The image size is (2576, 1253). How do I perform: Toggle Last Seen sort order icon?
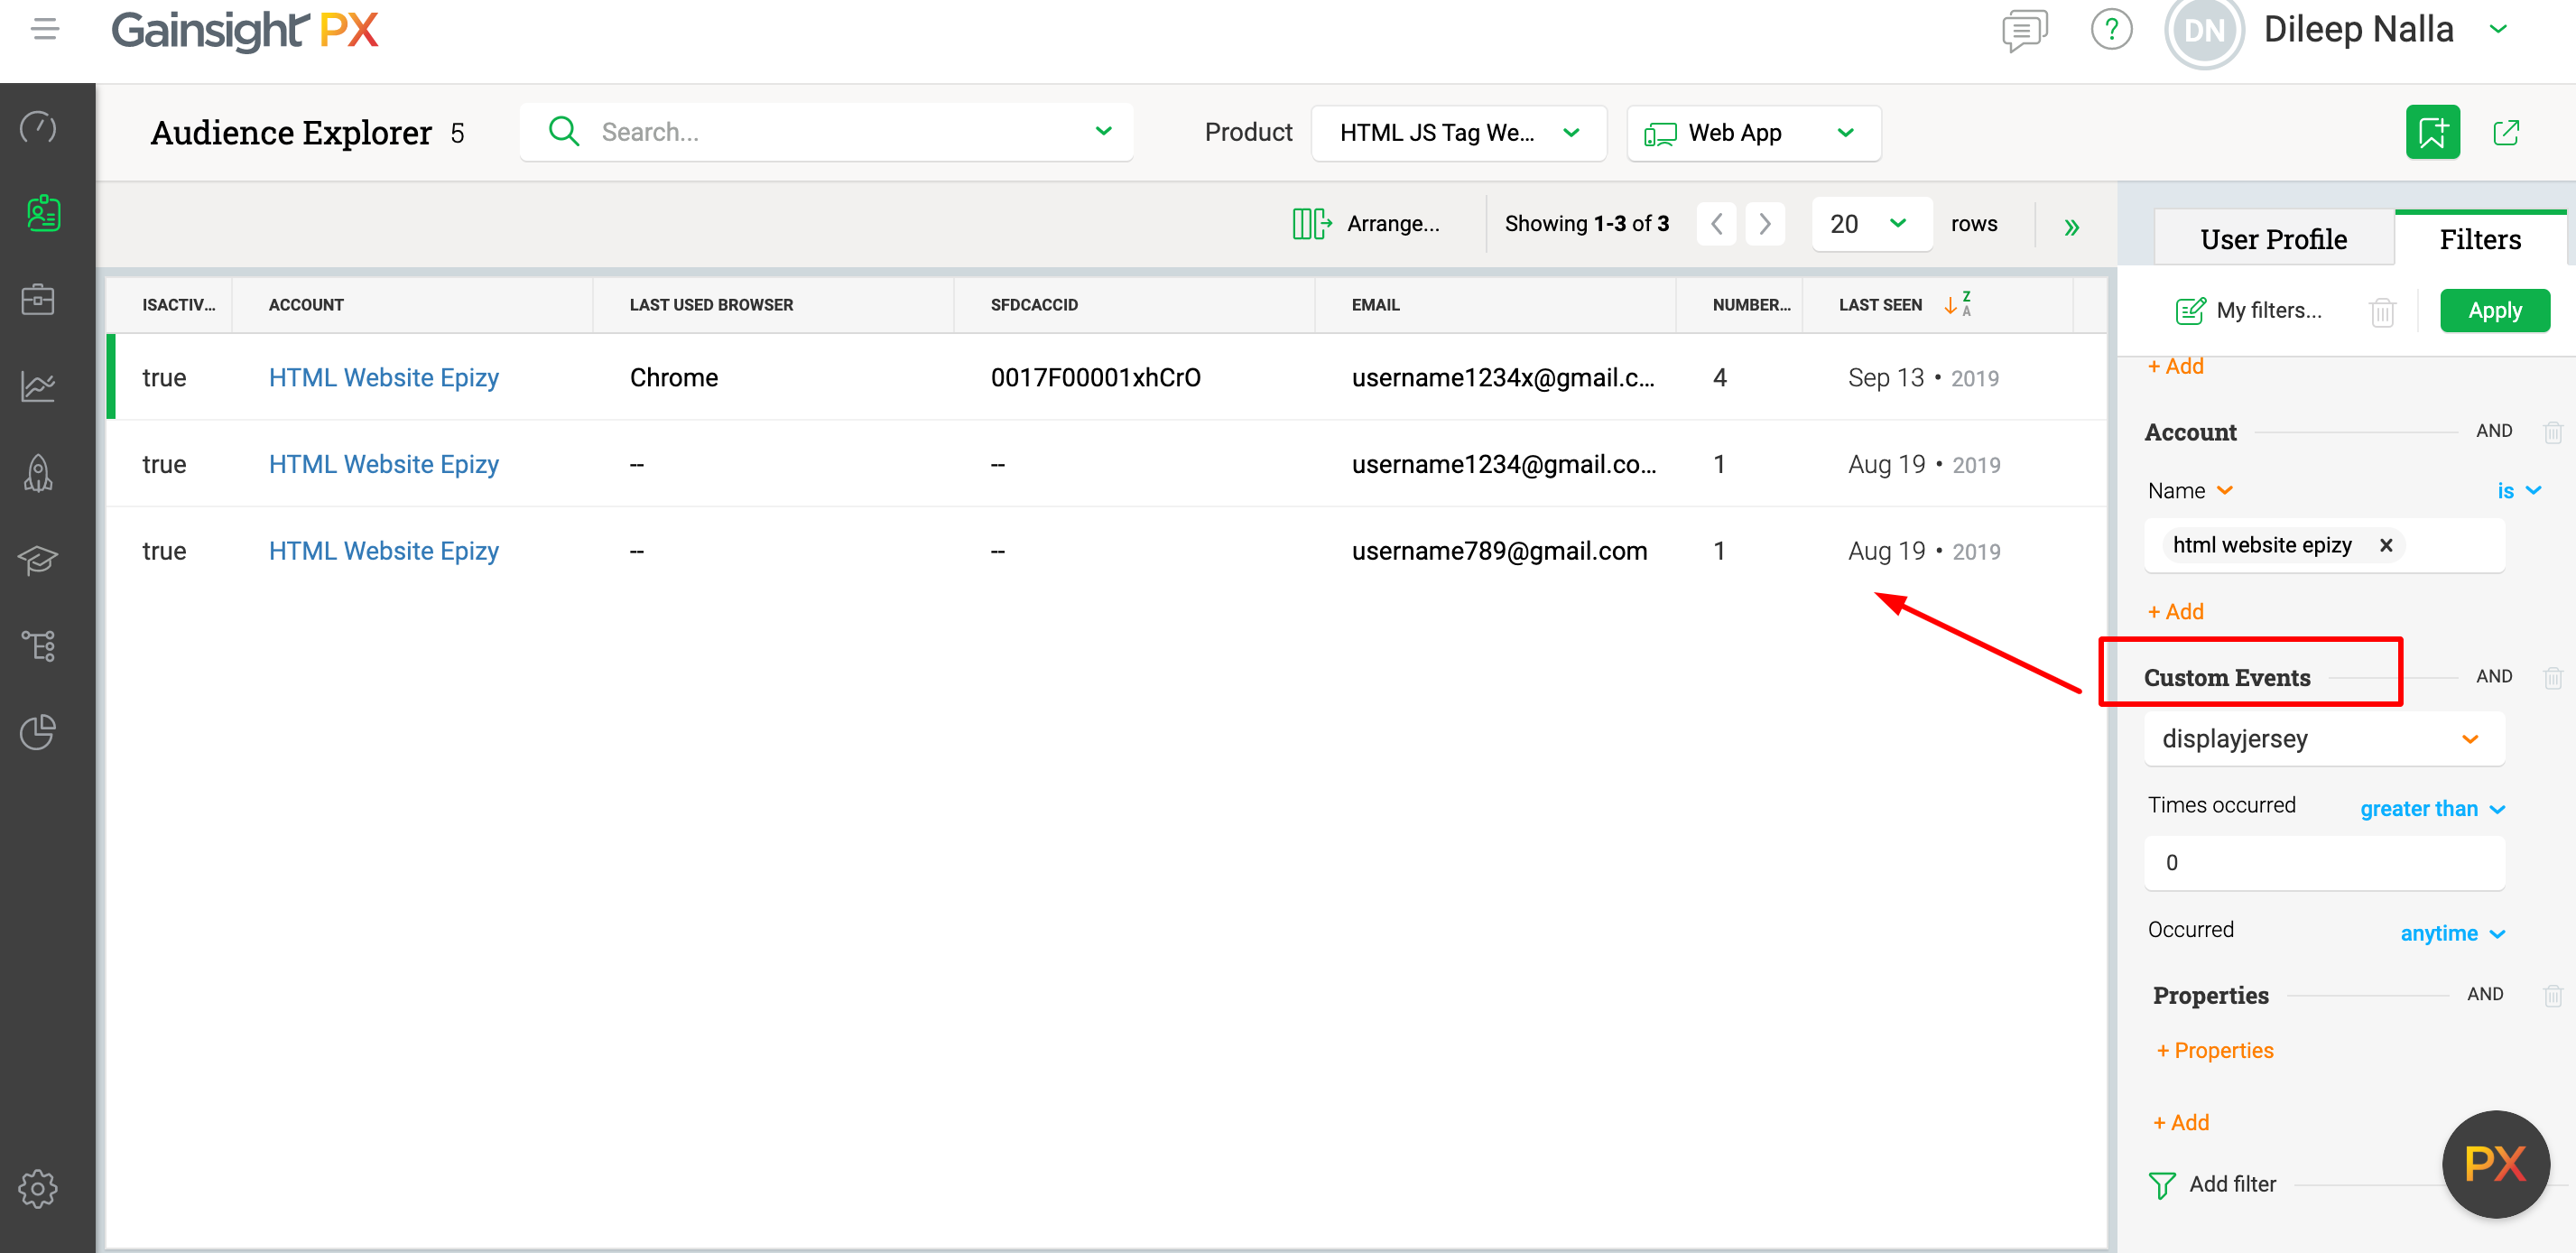pos(1957,304)
